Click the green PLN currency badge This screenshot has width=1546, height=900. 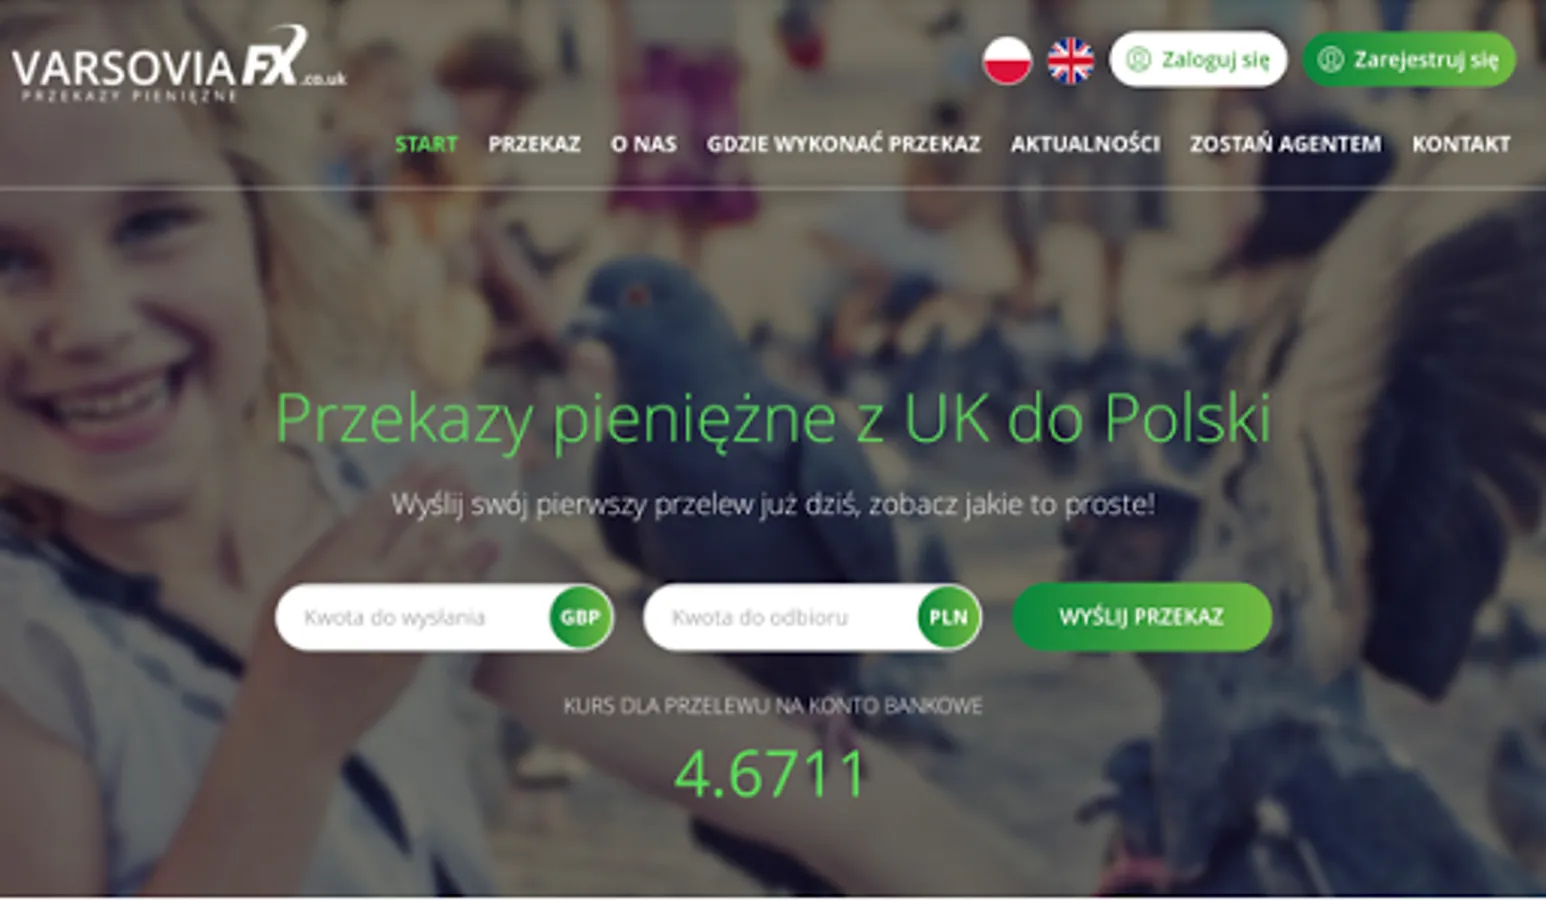tap(948, 617)
